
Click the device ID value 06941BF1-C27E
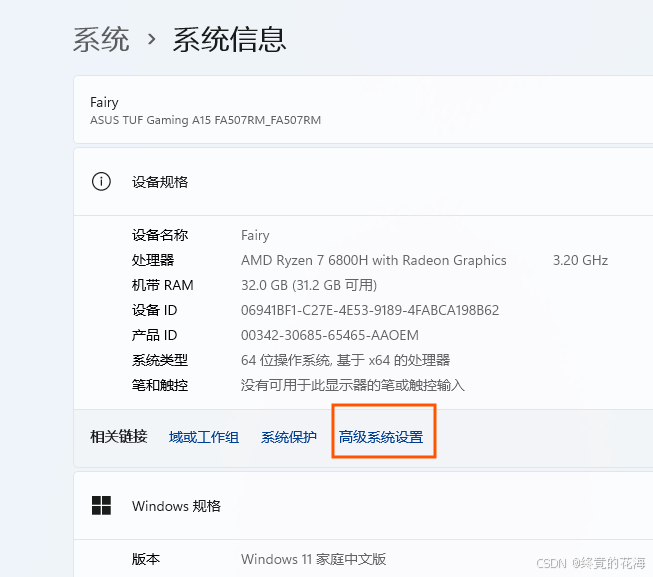(370, 310)
